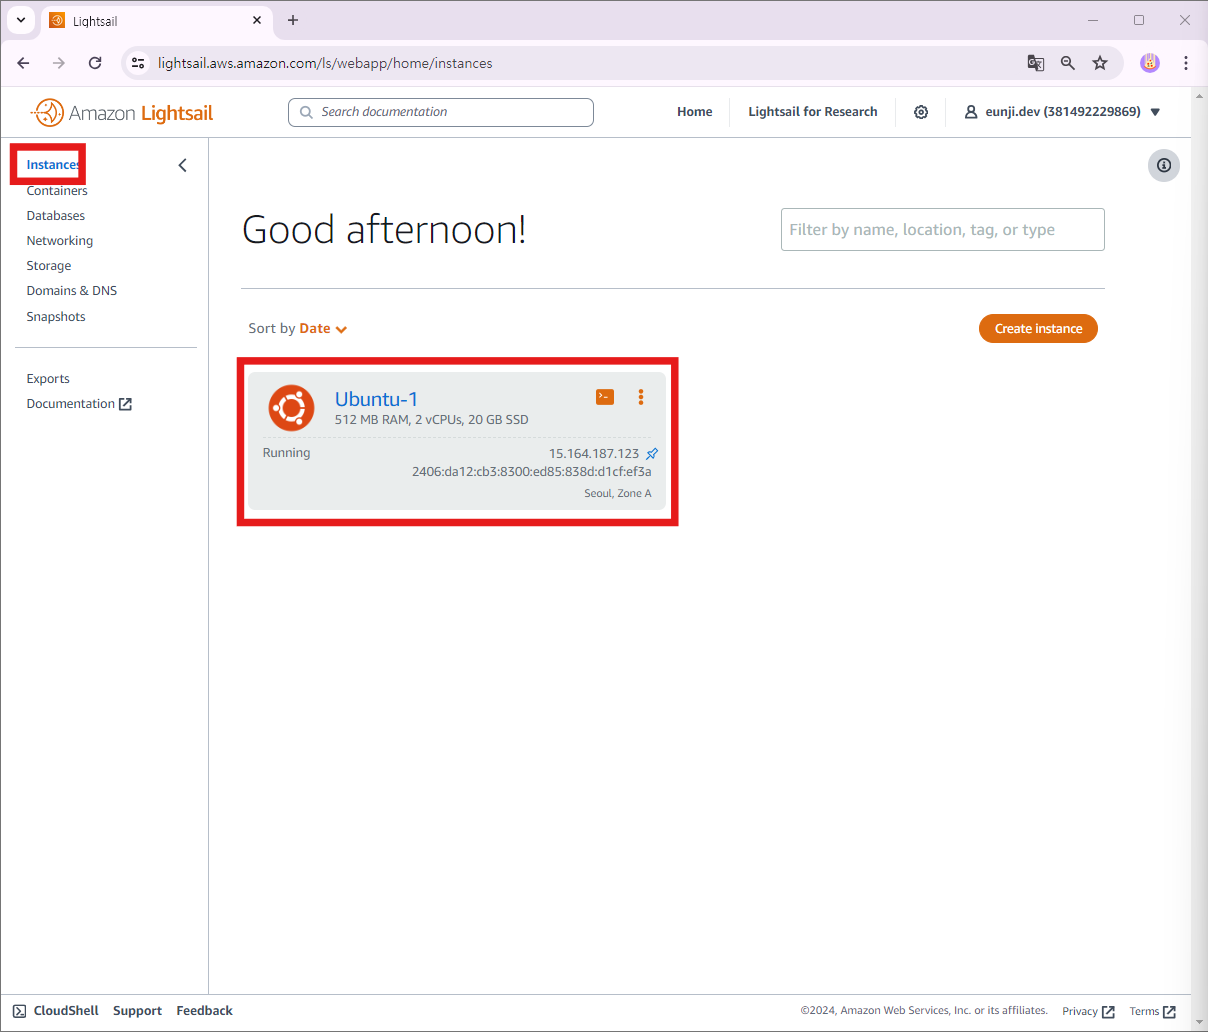Image resolution: width=1208 pixels, height=1032 pixels.
Task: Click the Running status text
Action: click(287, 453)
